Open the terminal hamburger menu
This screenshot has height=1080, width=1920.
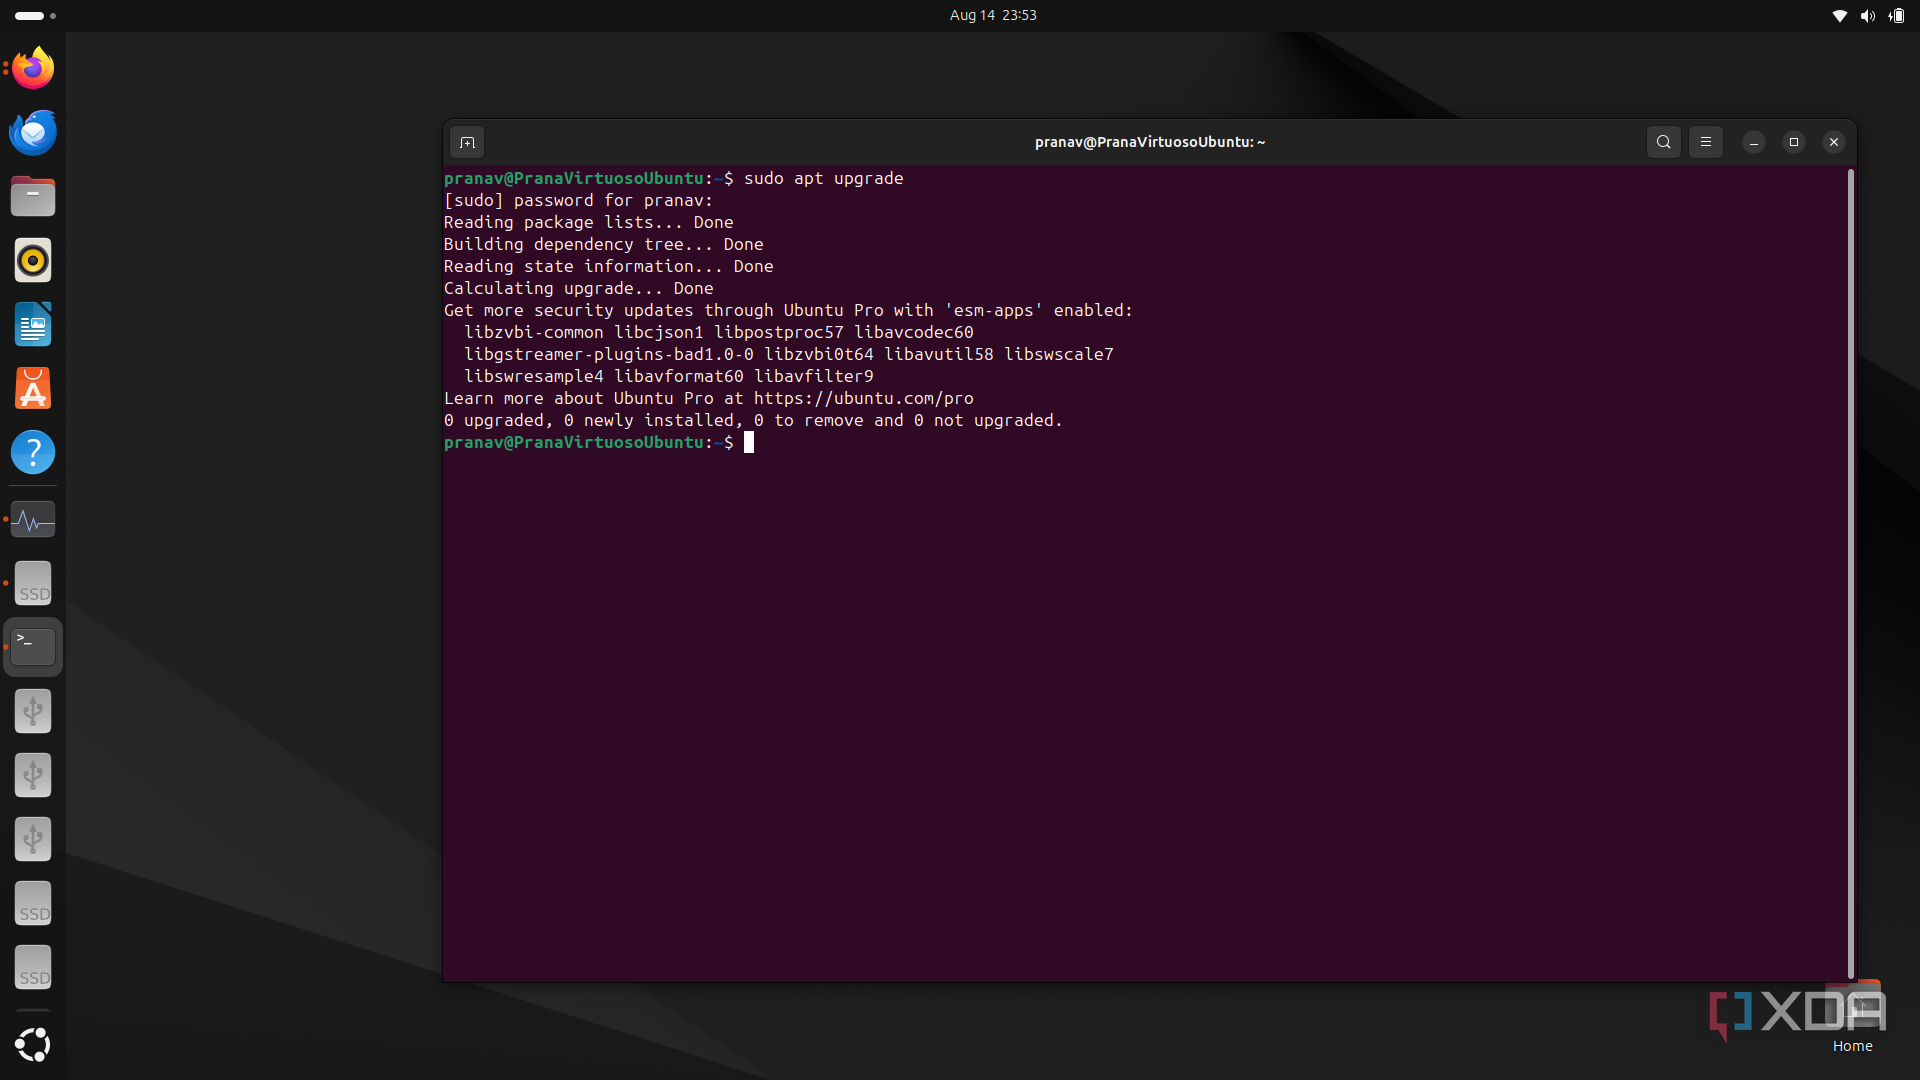click(1706, 142)
